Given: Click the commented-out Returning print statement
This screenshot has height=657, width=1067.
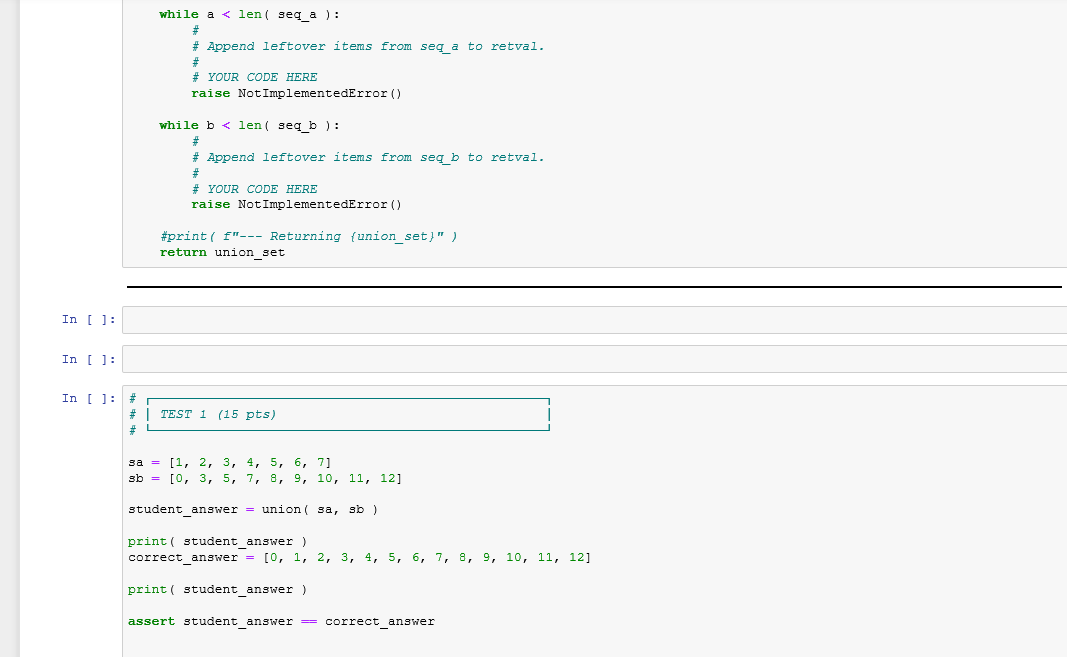Looking at the screenshot, I should coord(306,236).
